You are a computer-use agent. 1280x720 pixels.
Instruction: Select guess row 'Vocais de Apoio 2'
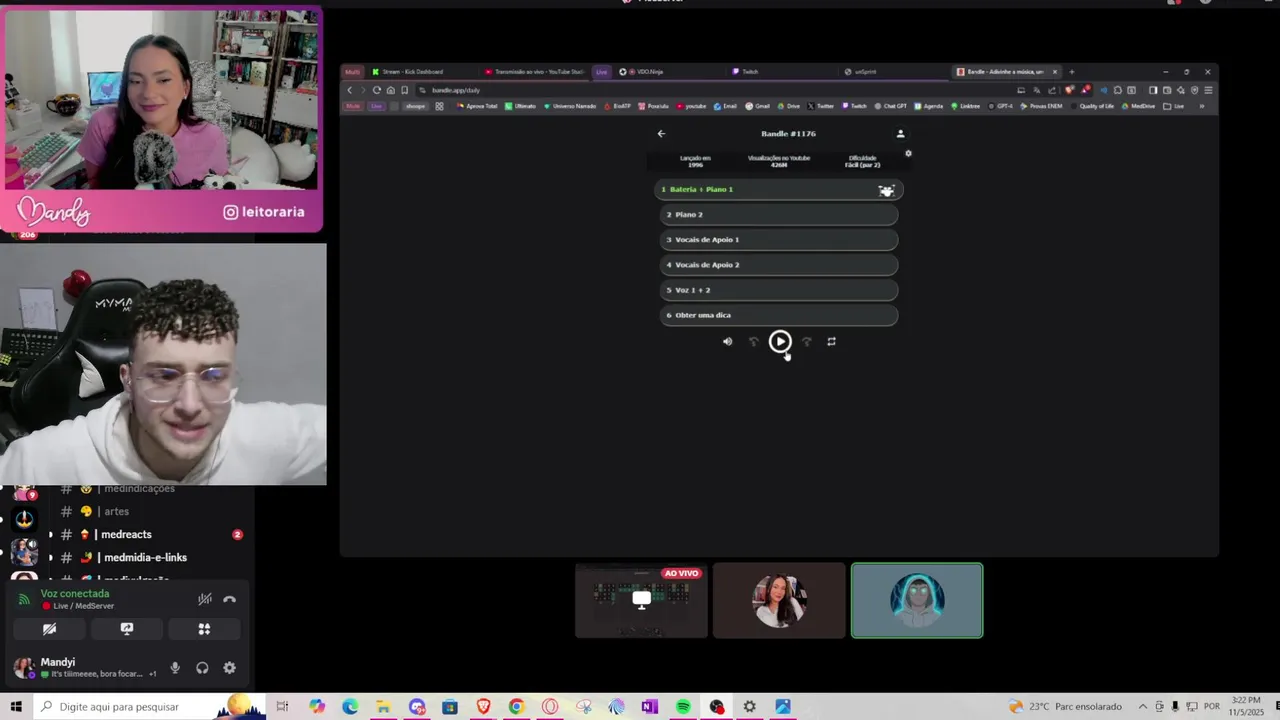pos(779,264)
